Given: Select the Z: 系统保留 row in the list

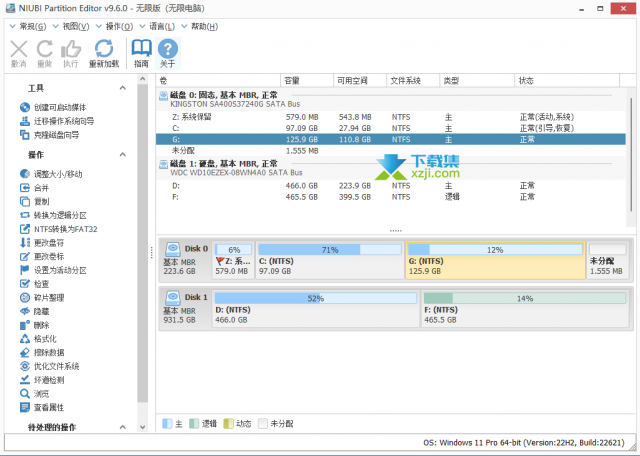Looking at the screenshot, I should click(x=391, y=117).
